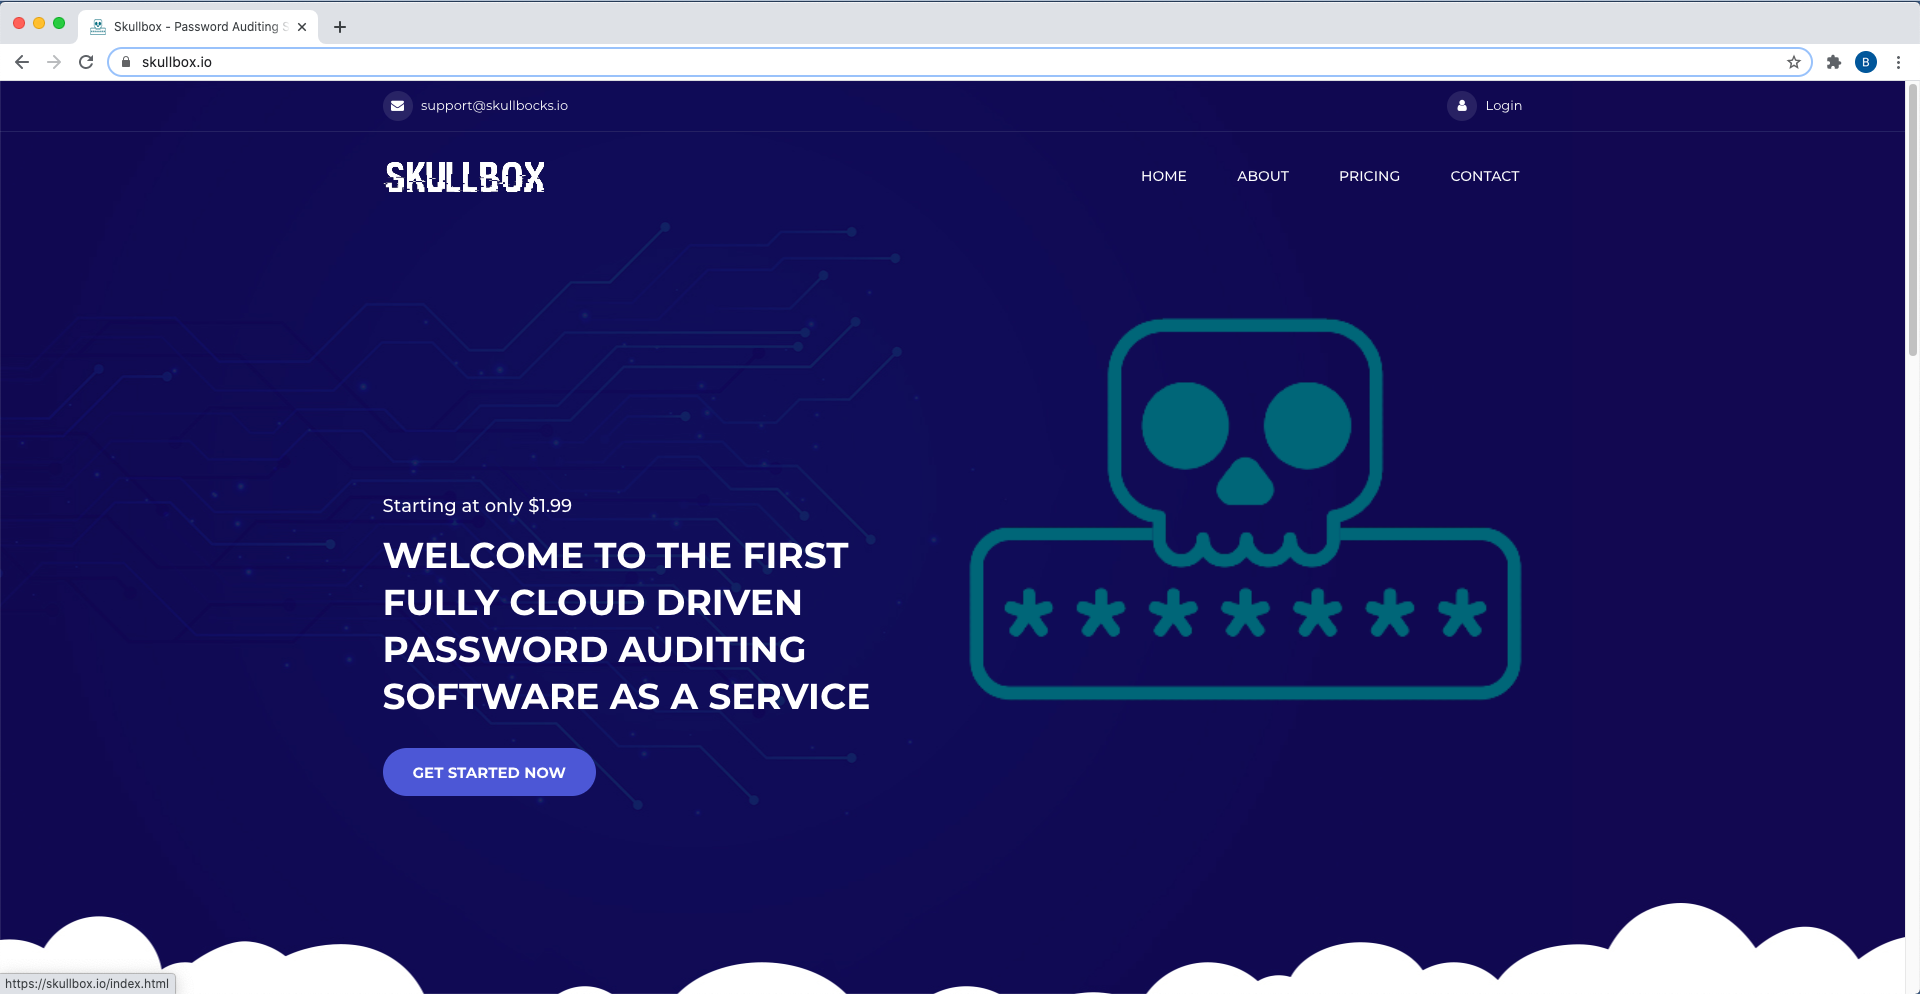Click the back navigation arrow
Viewport: 1920px width, 994px height.
tap(22, 61)
